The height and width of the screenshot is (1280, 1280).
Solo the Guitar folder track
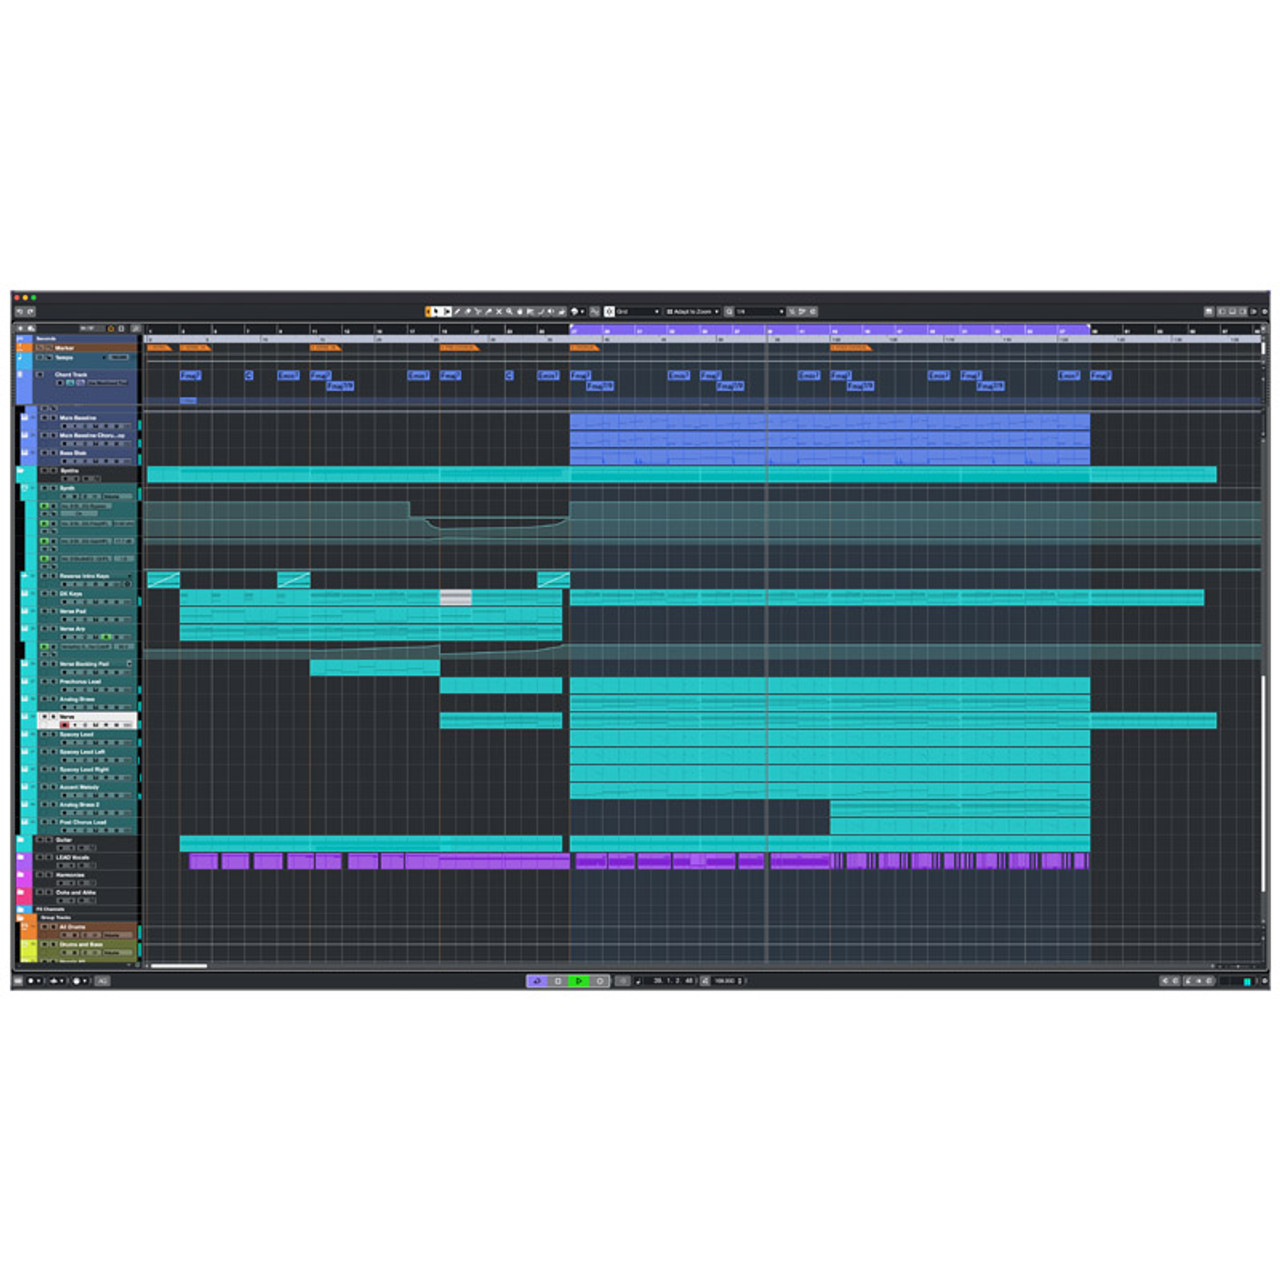click(49, 840)
